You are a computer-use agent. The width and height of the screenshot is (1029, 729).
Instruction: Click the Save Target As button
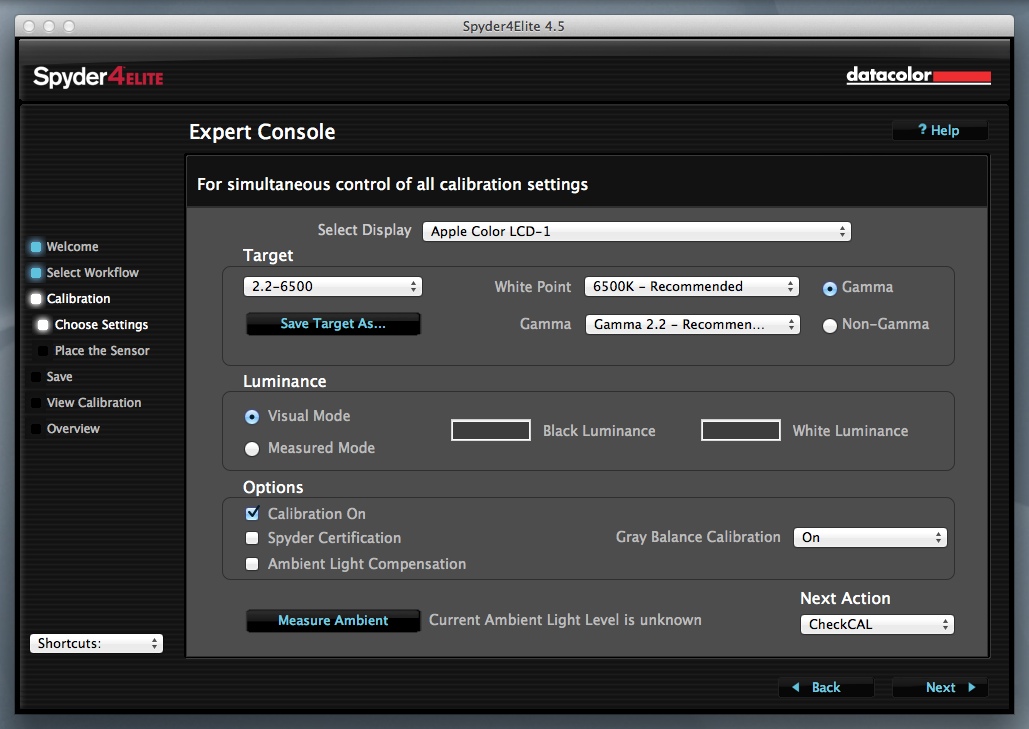pyautogui.click(x=333, y=324)
